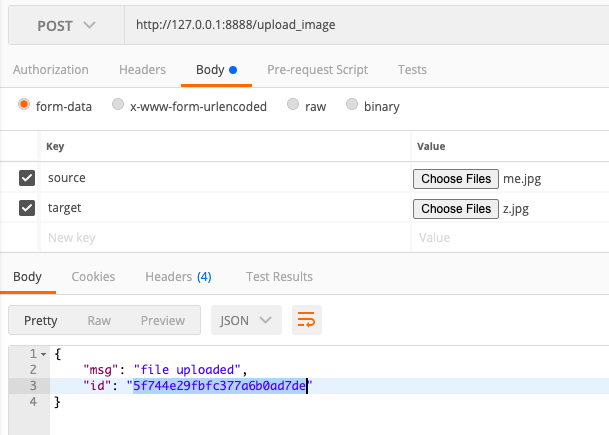The image size is (609, 435).
Task: Click the request URL field
Action: click(360, 24)
